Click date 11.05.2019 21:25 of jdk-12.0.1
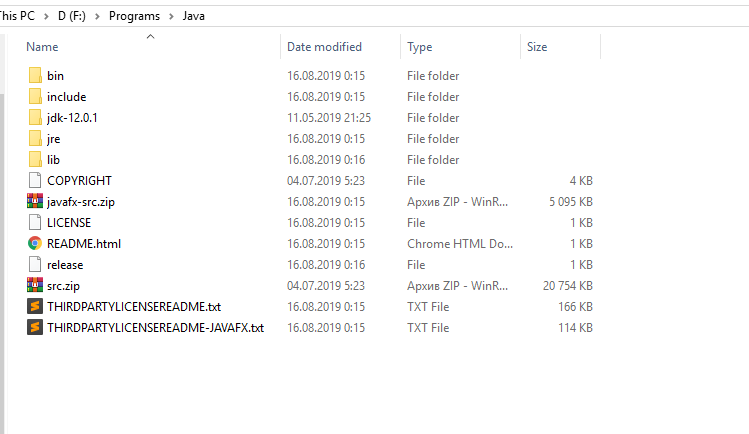 [x=329, y=117]
